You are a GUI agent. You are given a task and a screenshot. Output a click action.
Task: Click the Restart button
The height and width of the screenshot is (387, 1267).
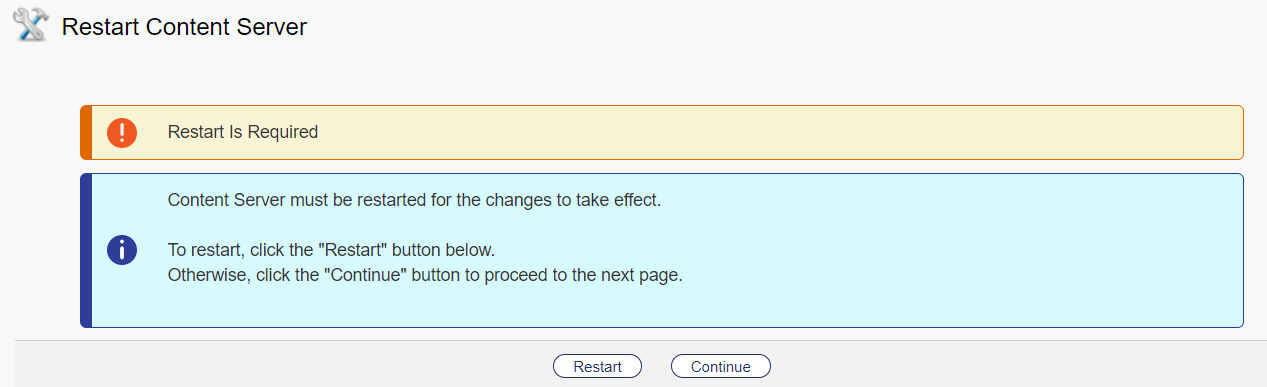tap(597, 367)
